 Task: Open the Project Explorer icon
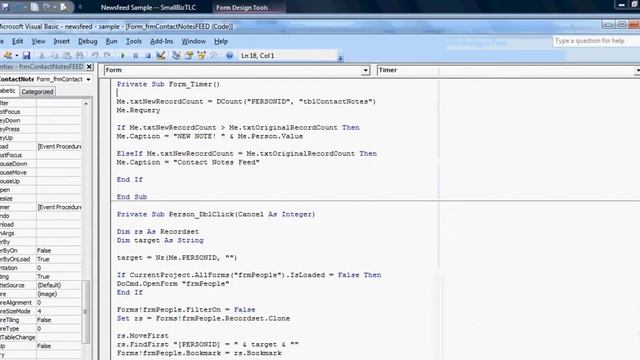coord(176,56)
